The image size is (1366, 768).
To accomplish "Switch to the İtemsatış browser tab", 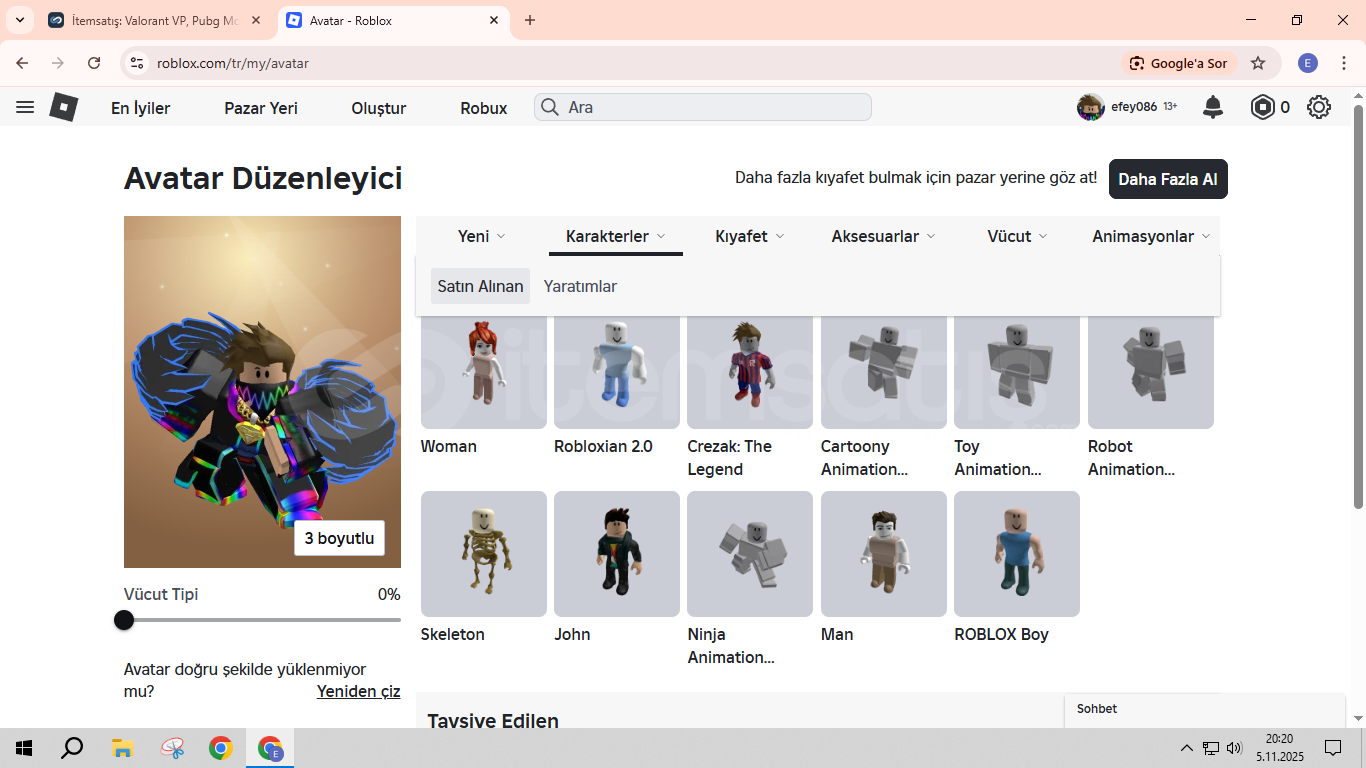I will click(155, 20).
